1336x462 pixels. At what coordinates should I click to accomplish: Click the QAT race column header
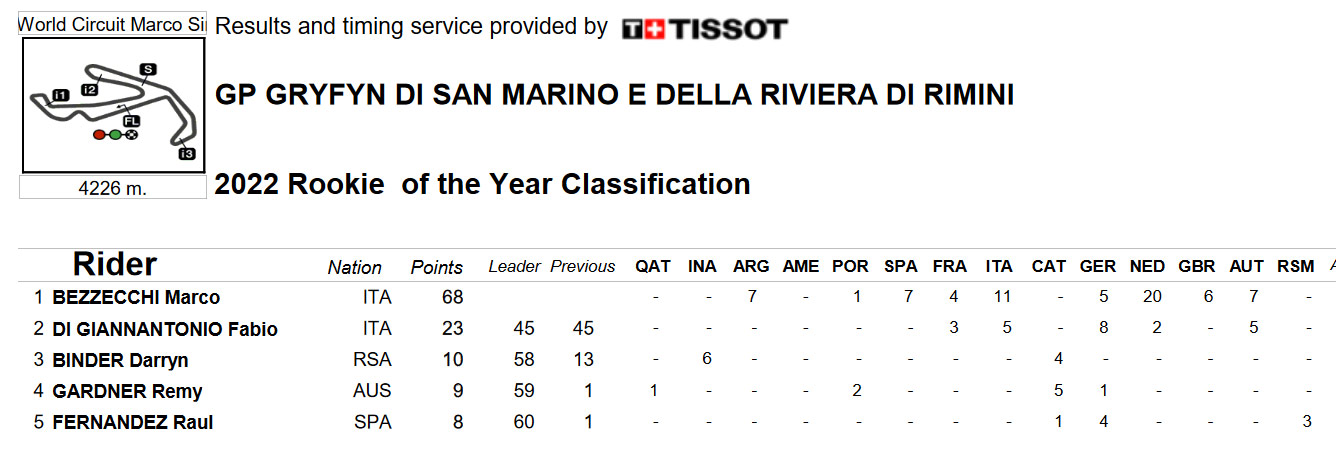(x=653, y=266)
